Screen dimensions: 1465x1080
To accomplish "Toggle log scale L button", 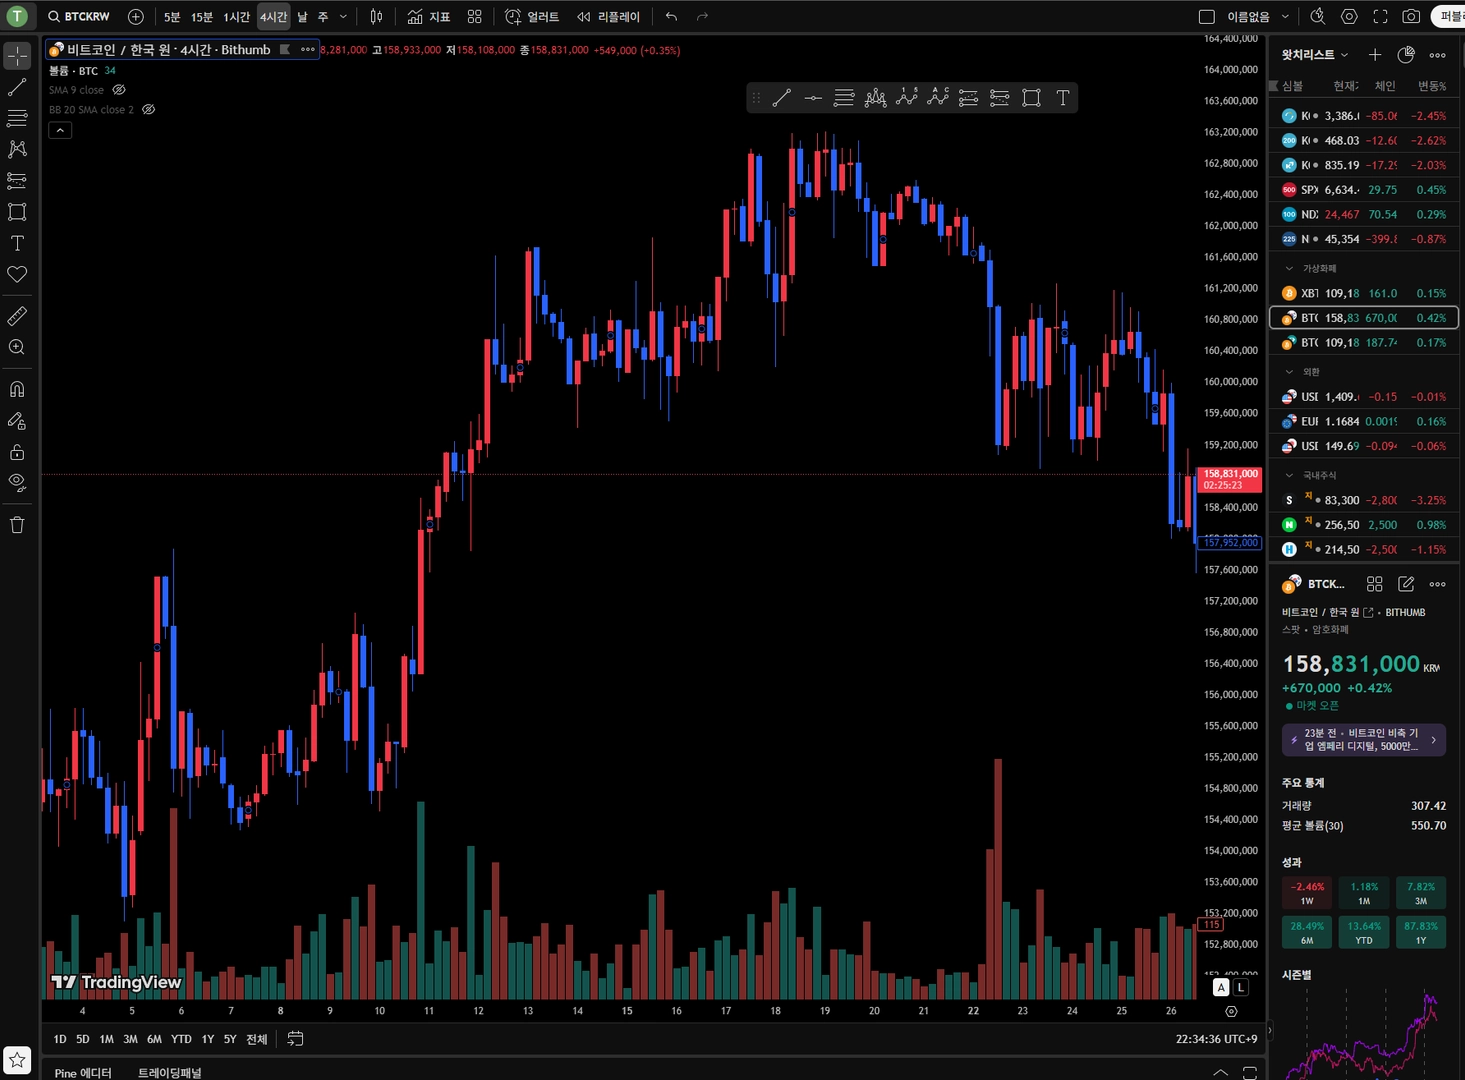I will pyautogui.click(x=1241, y=987).
